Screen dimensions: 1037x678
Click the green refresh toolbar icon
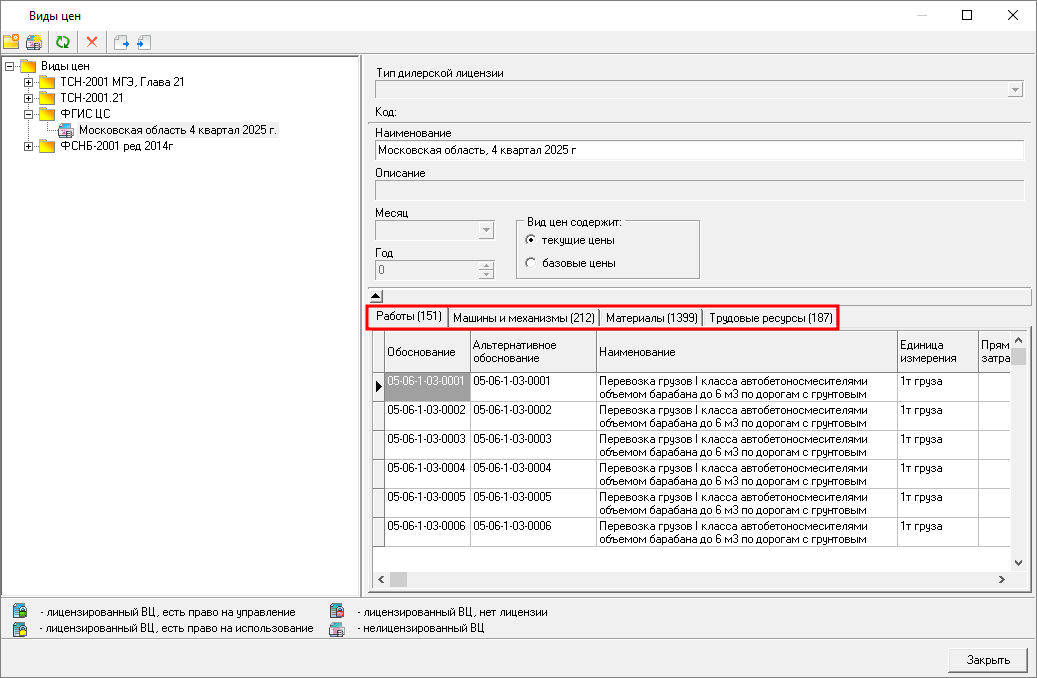[63, 42]
